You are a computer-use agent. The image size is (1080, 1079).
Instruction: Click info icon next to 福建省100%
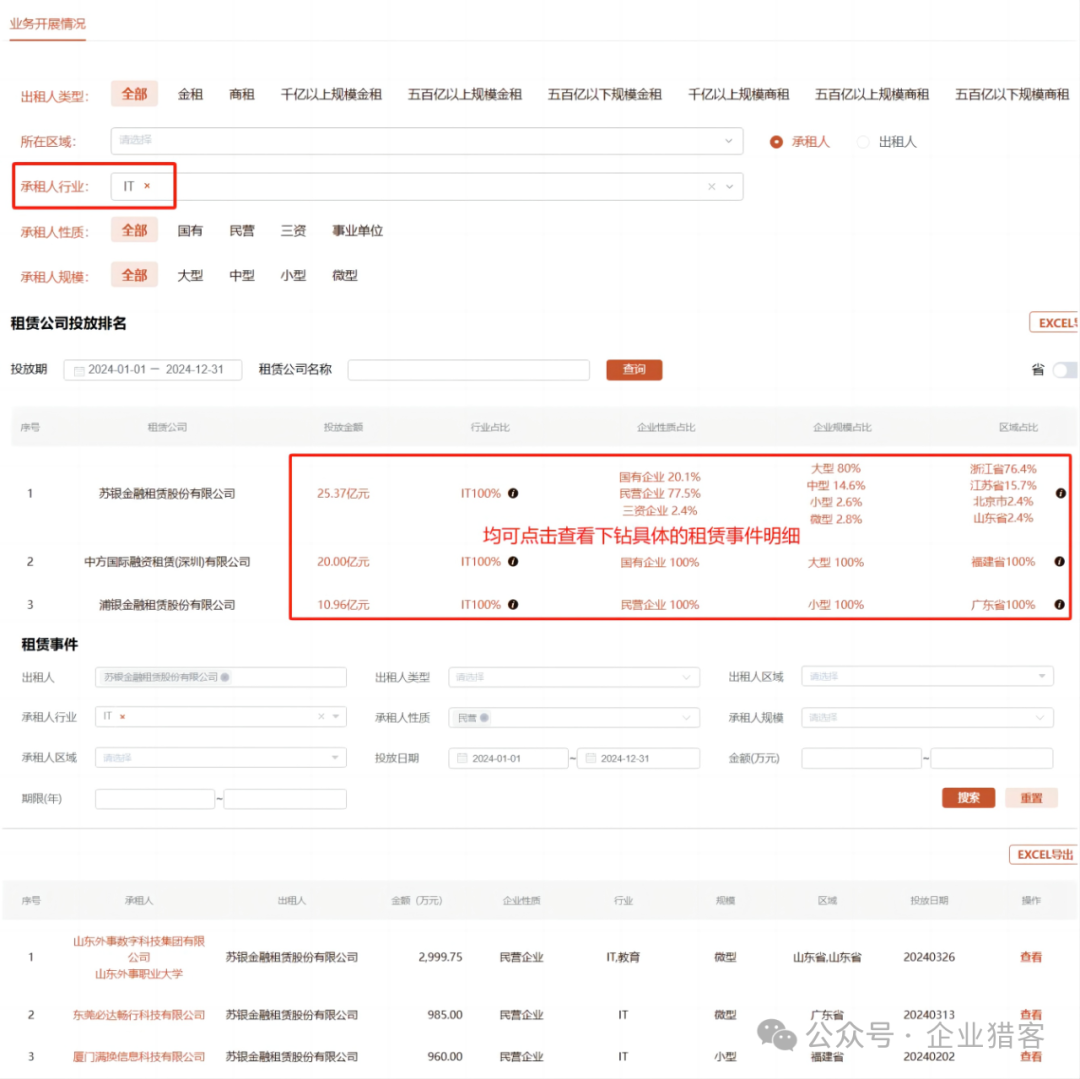click(x=1059, y=561)
